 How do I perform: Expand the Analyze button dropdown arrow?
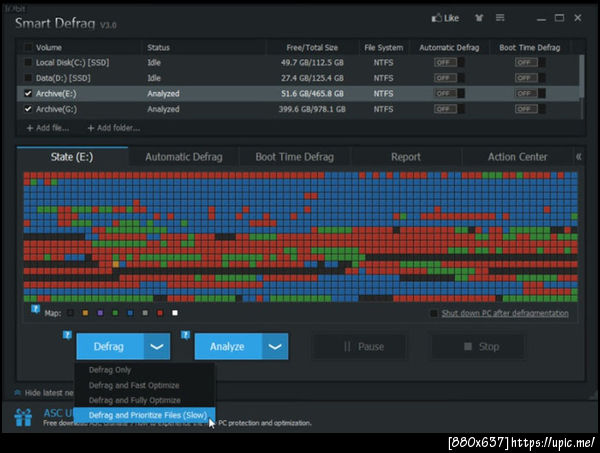click(275, 346)
